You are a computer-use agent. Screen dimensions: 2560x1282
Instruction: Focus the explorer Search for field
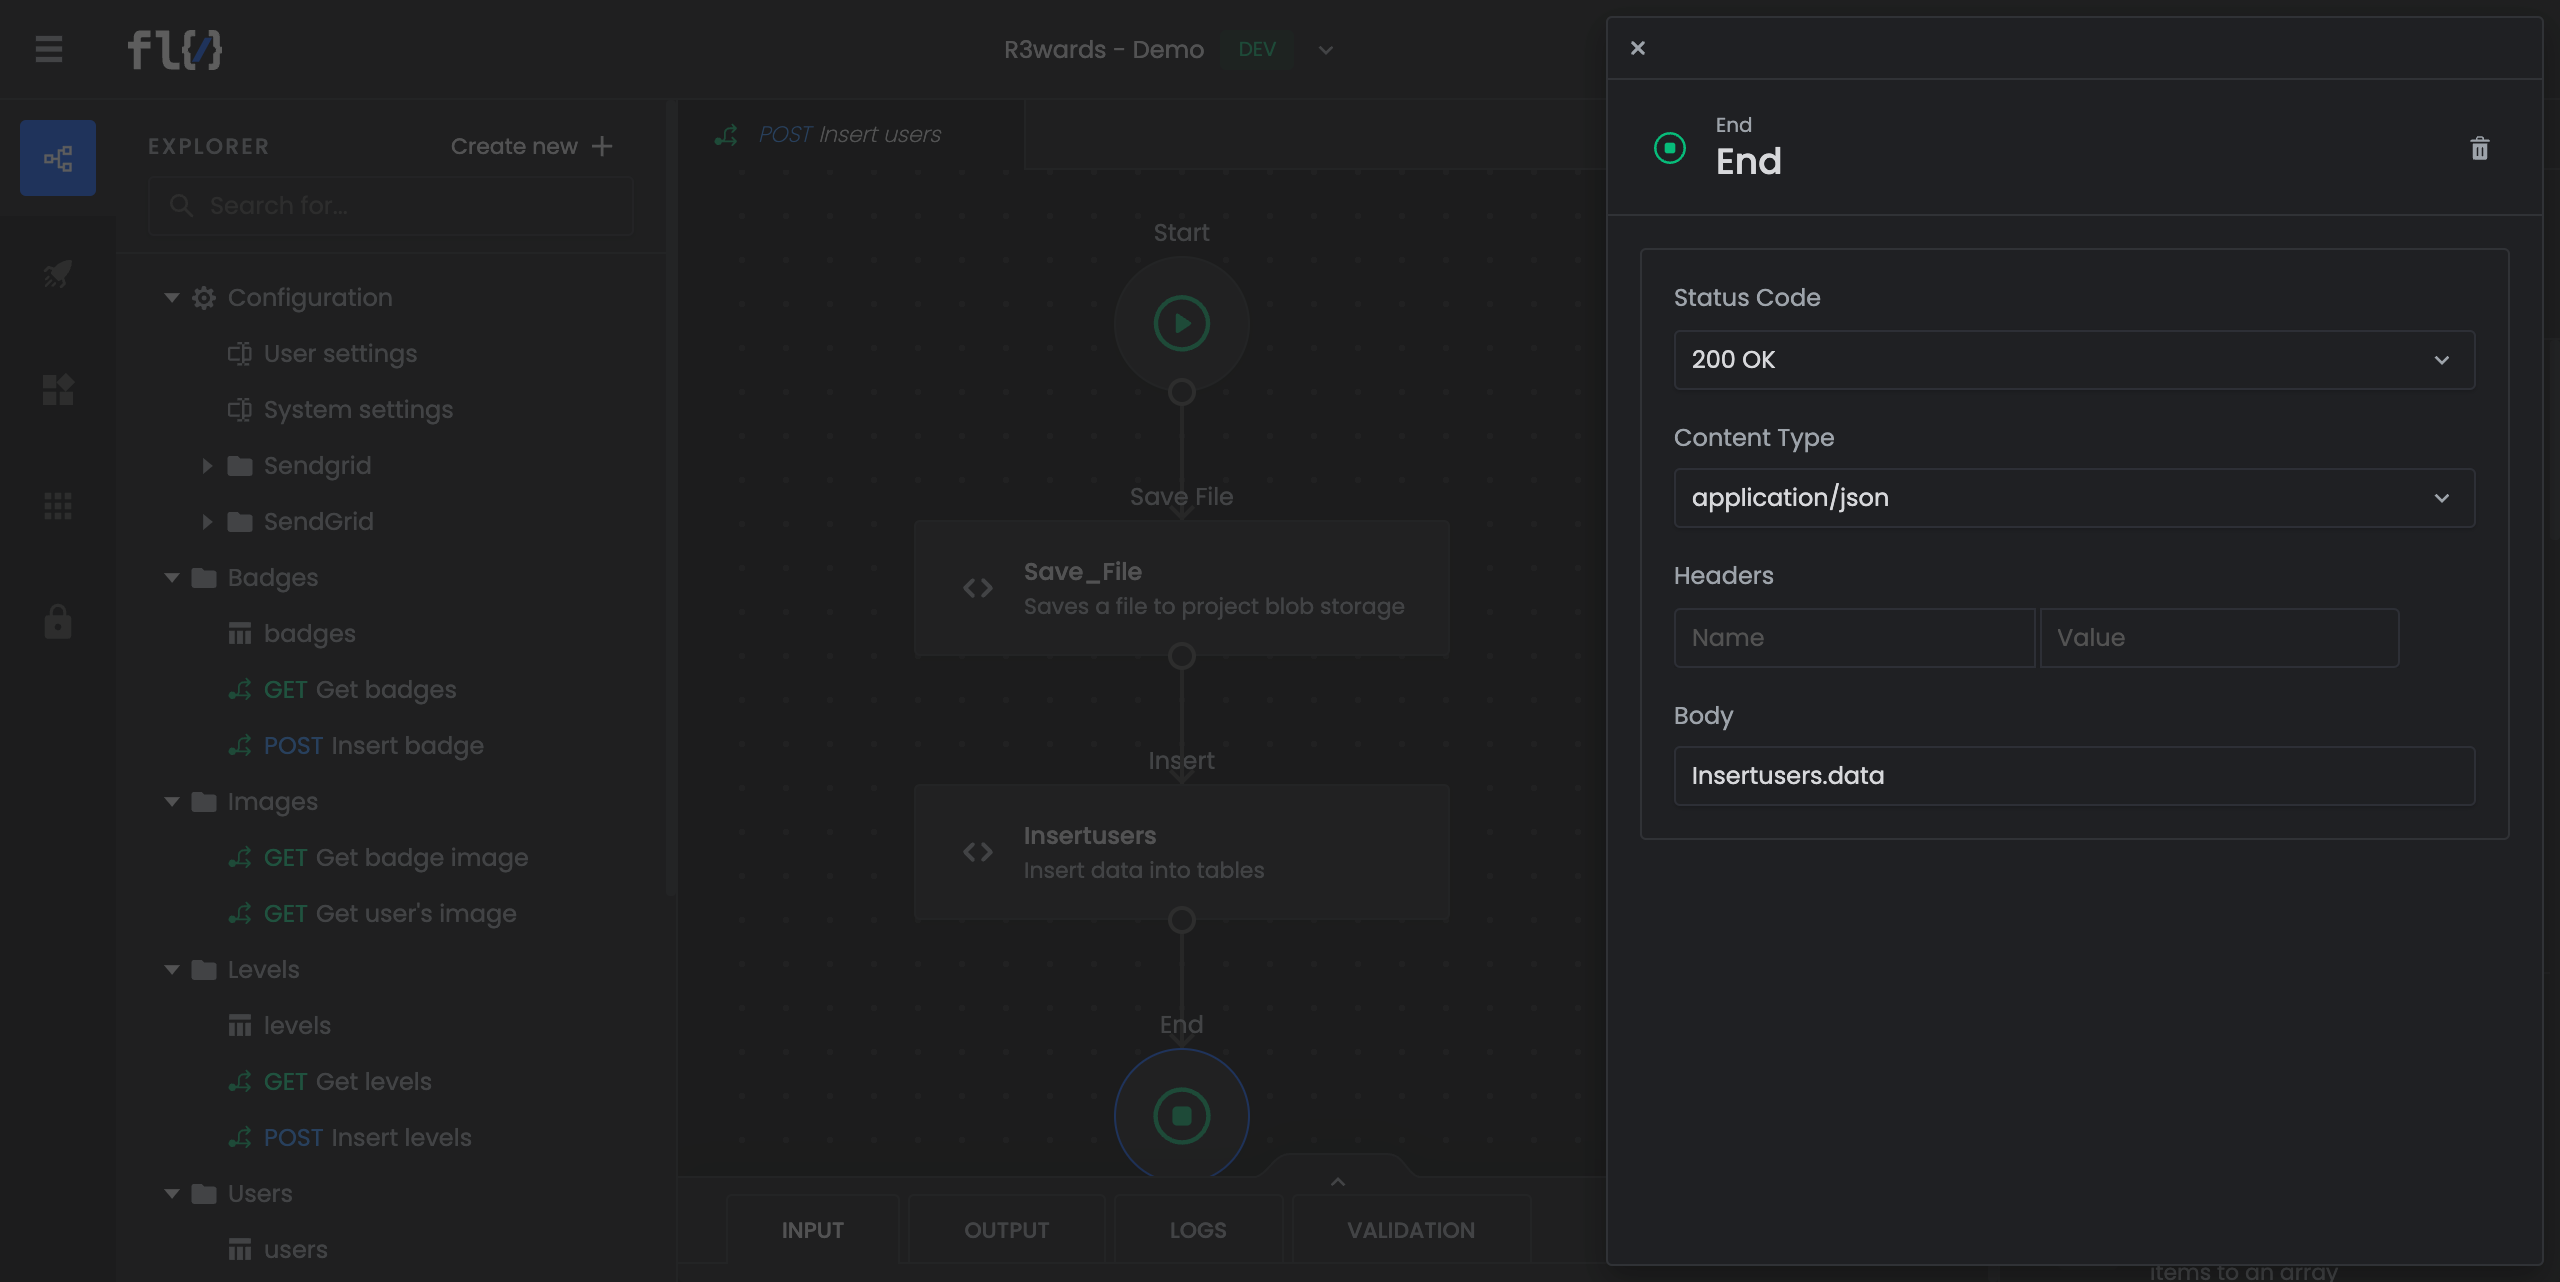tap(390, 206)
